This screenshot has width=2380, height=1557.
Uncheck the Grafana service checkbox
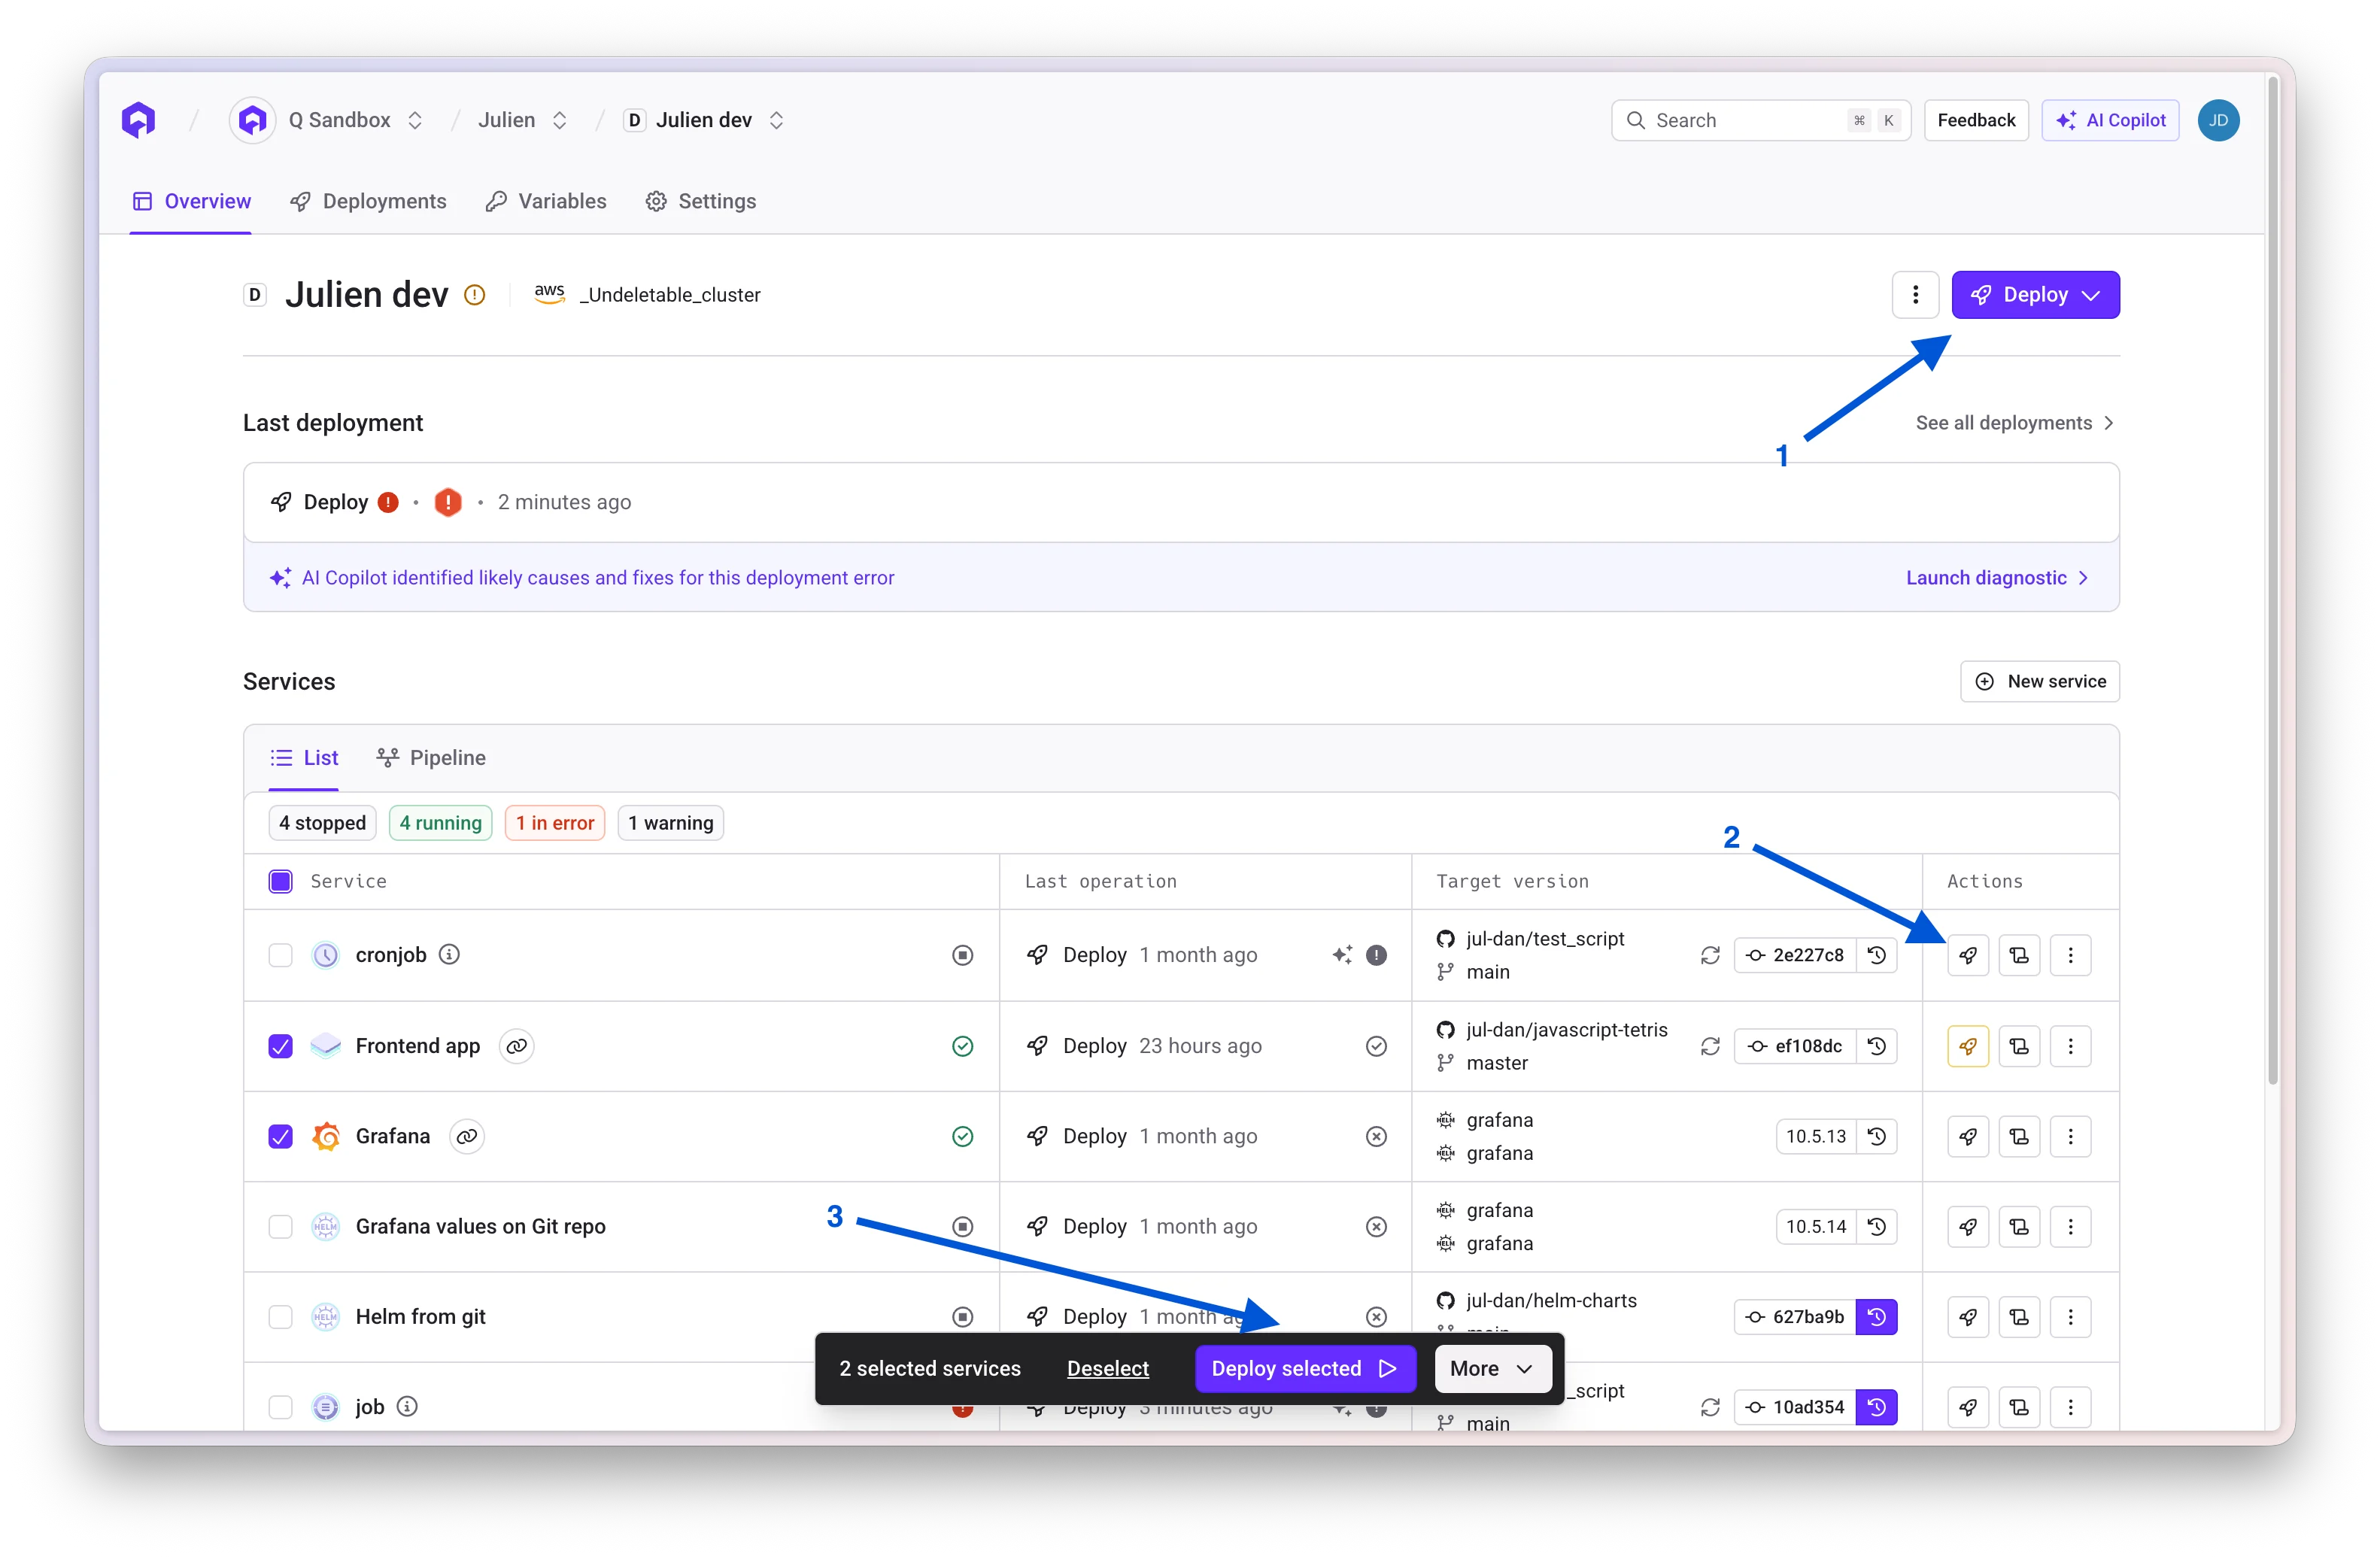[x=281, y=1136]
